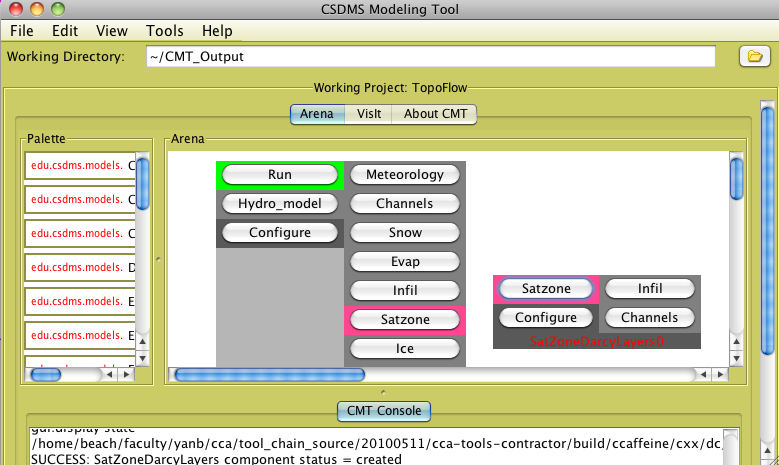
Task: Open the Tools menu
Action: tap(164, 31)
